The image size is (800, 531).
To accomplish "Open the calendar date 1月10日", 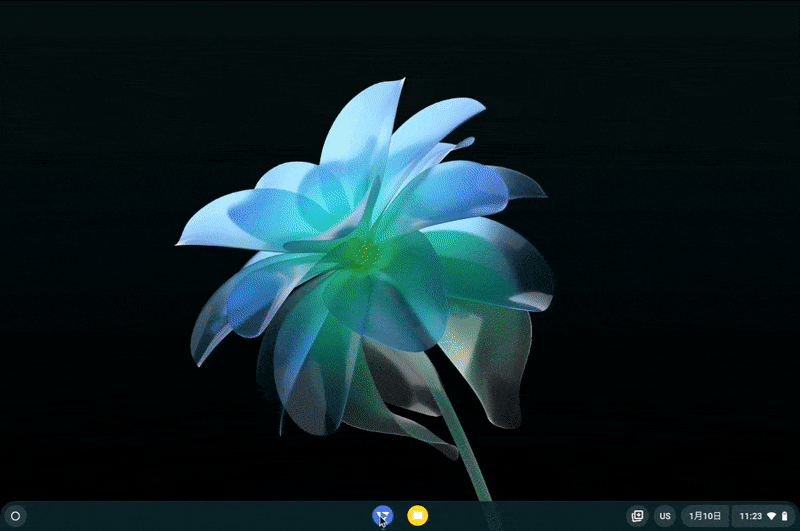I will (x=705, y=516).
